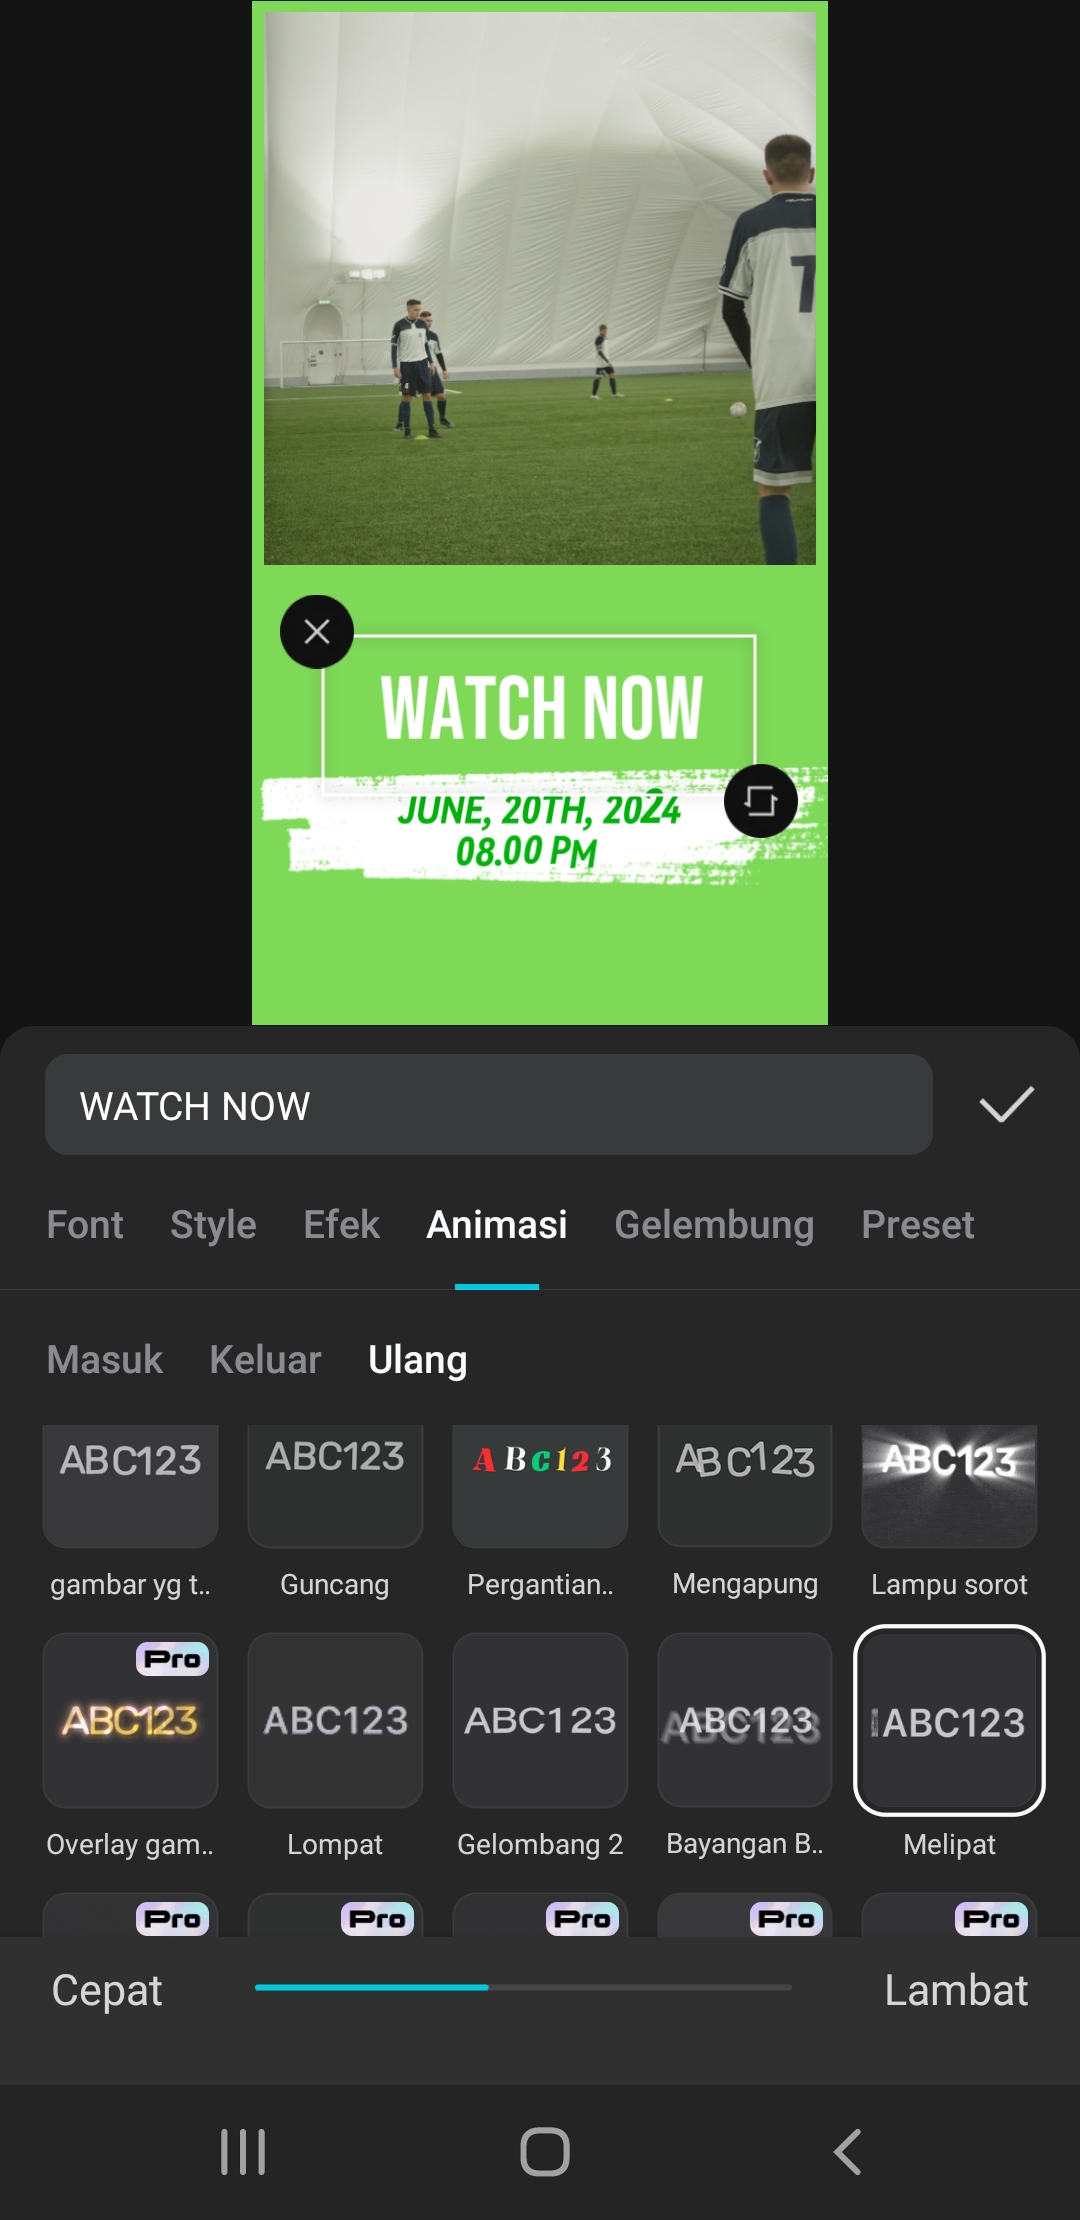Click the rotate/resize handle on the text box
Viewport: 1080px width, 2220px height.
[761, 801]
